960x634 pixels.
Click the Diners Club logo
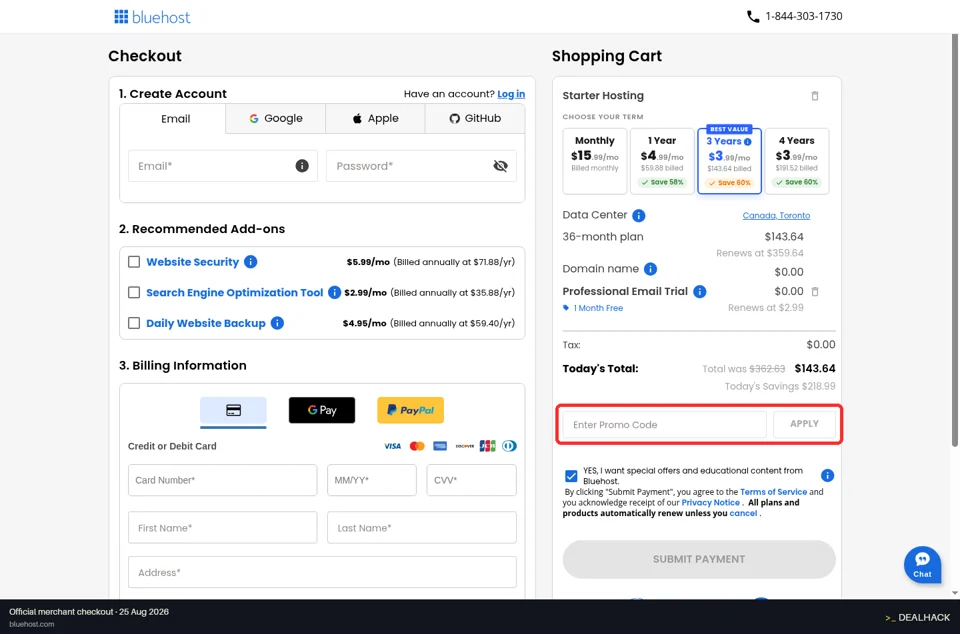tap(509, 446)
